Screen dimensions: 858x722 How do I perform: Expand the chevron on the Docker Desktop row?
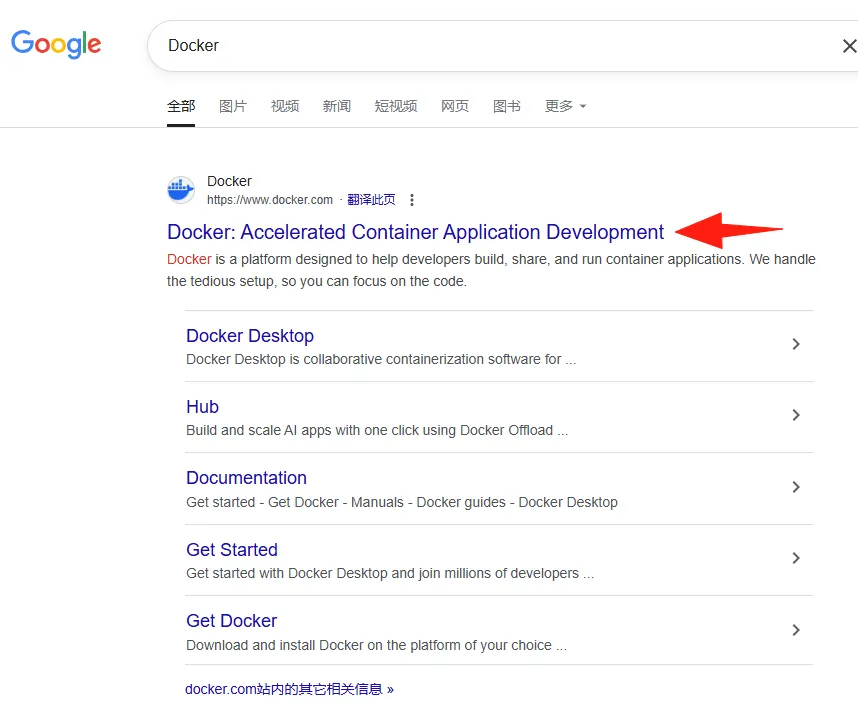coord(796,344)
